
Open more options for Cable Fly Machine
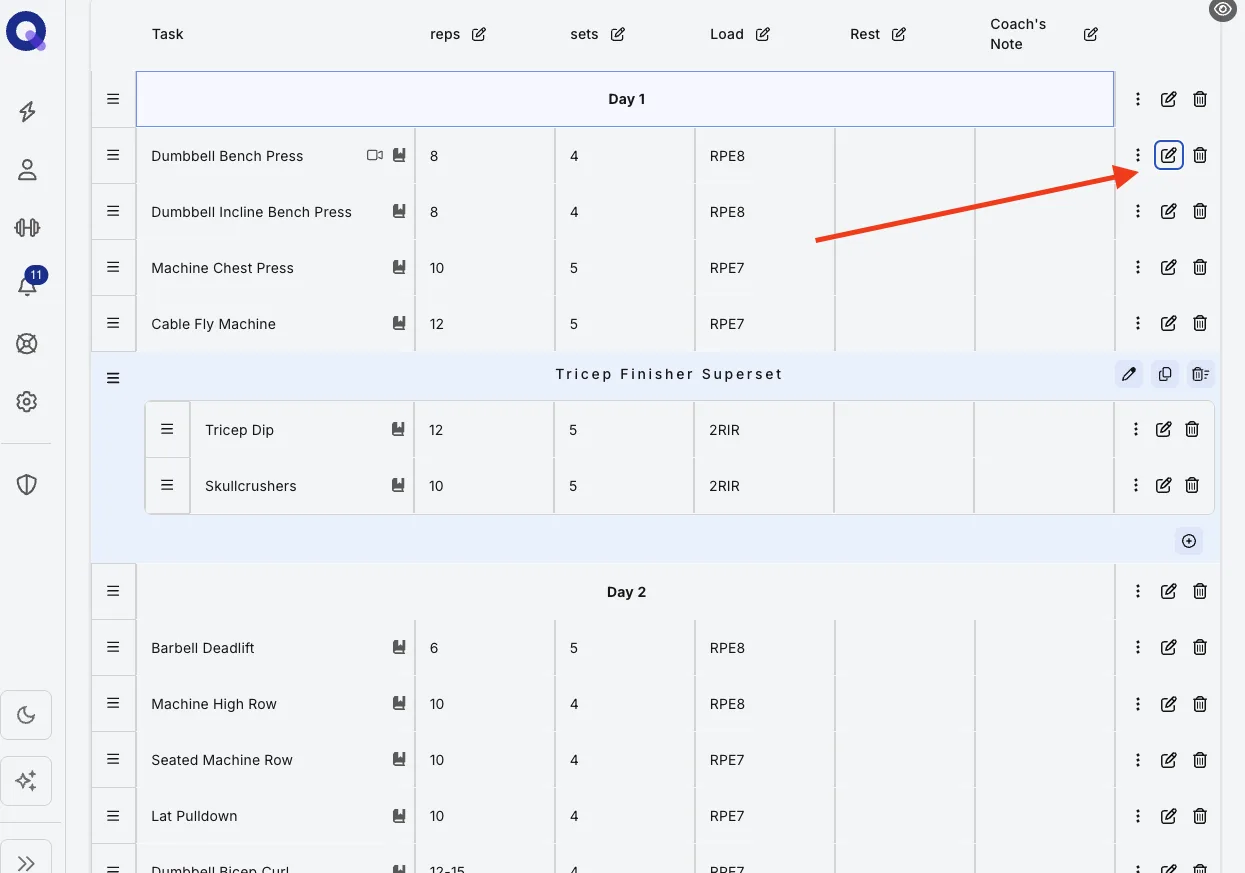coord(1138,323)
